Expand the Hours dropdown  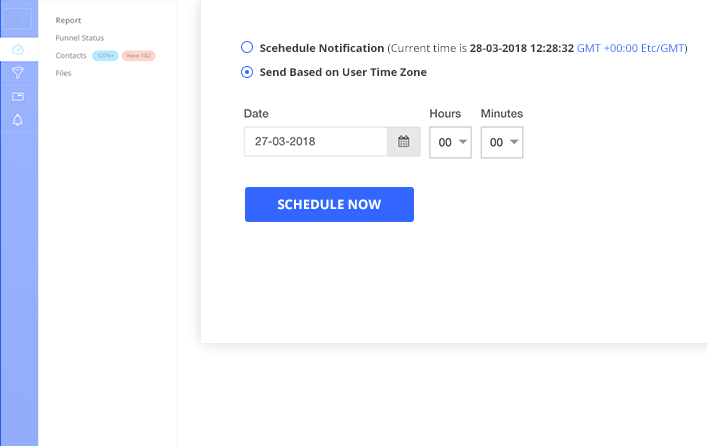449,142
